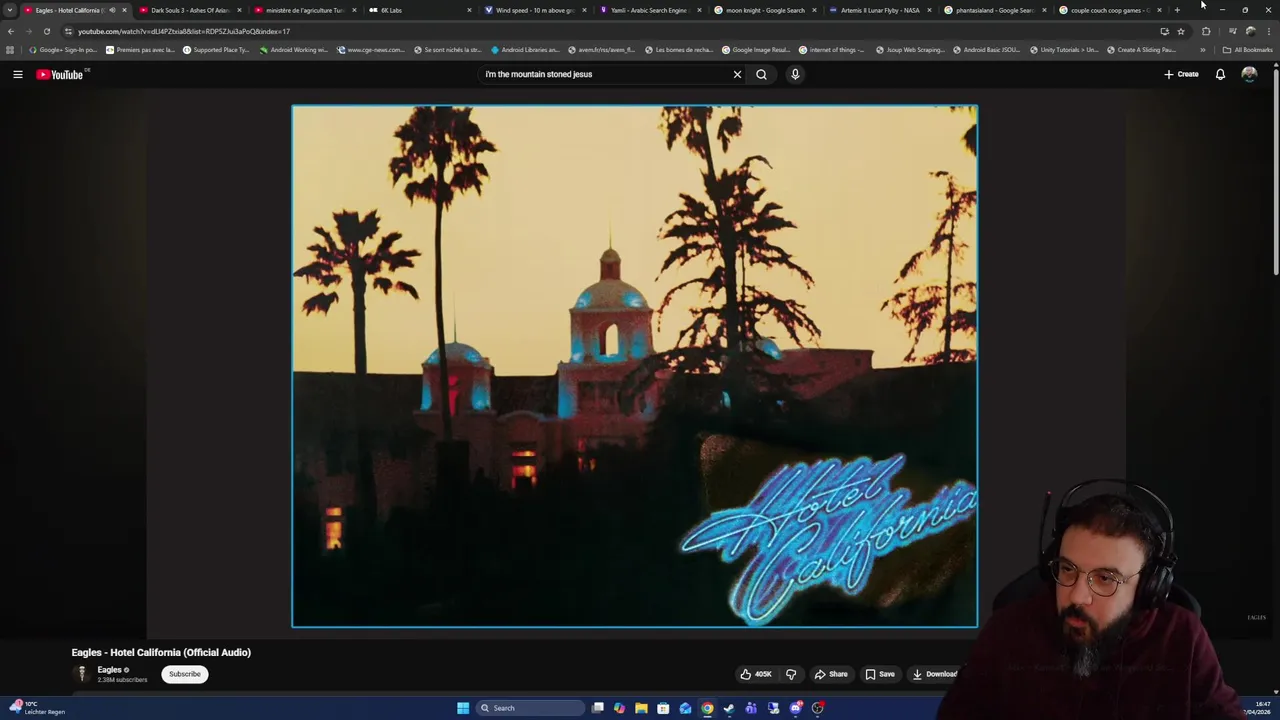
Task: Click the Share button
Action: click(831, 674)
